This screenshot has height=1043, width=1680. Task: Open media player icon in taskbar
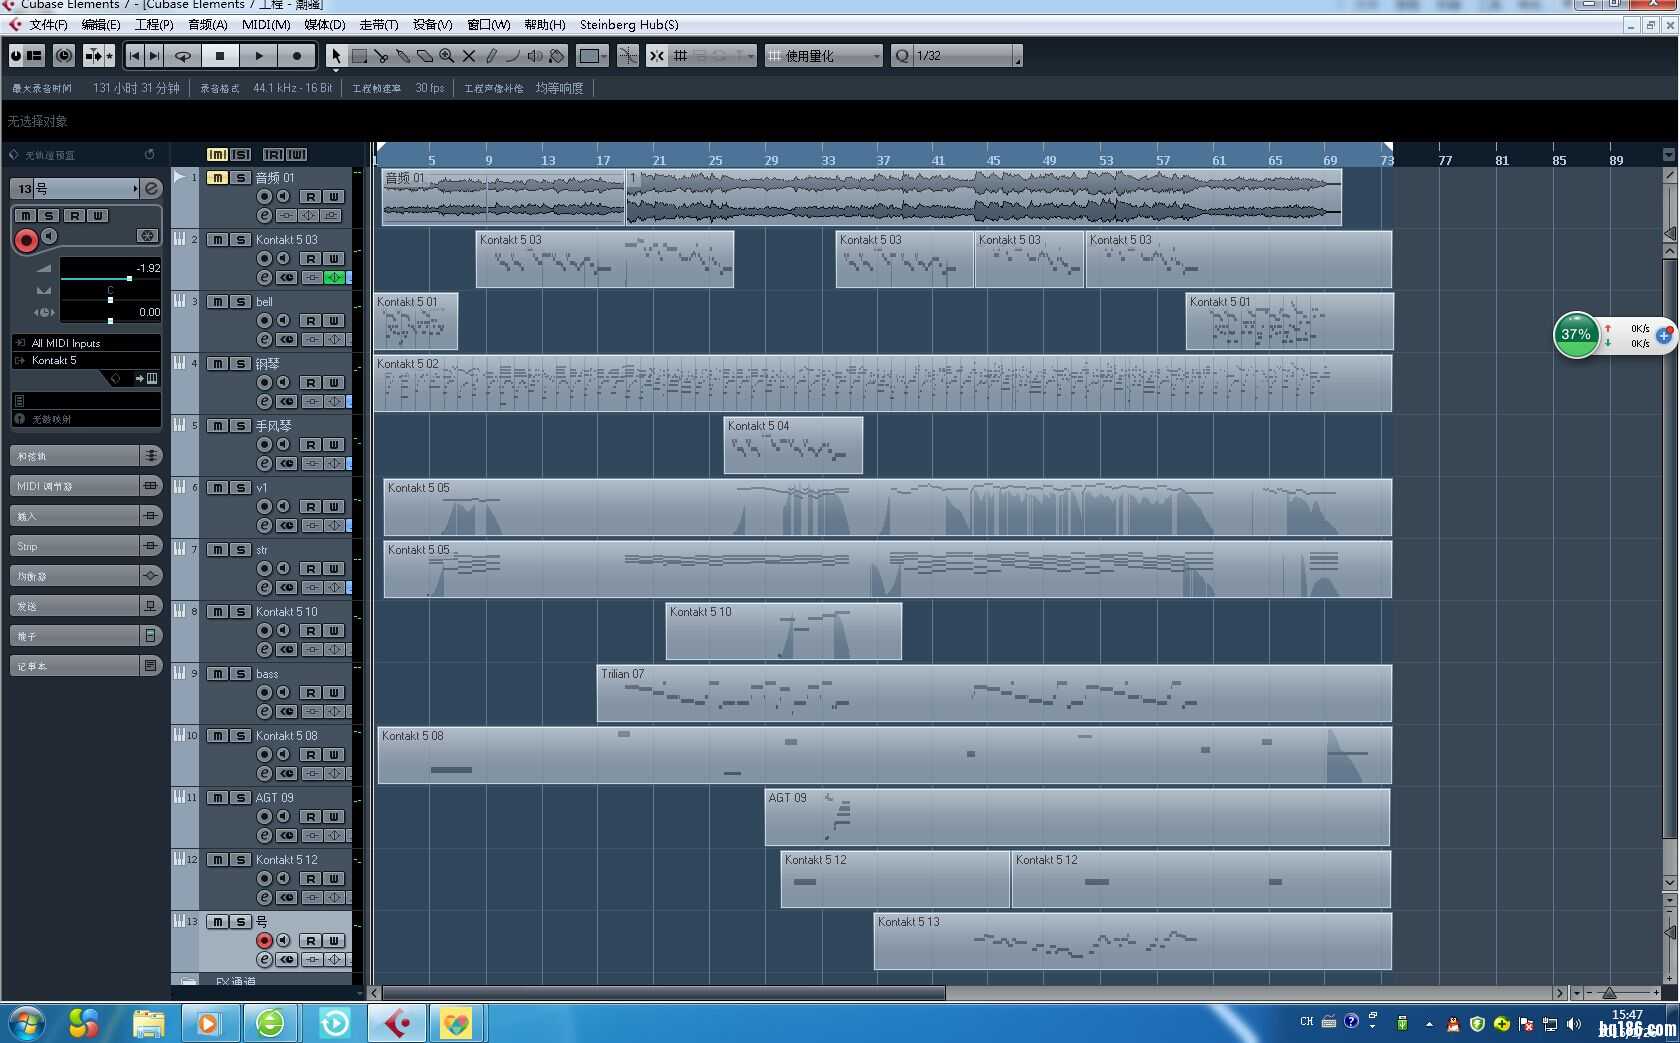208,1023
